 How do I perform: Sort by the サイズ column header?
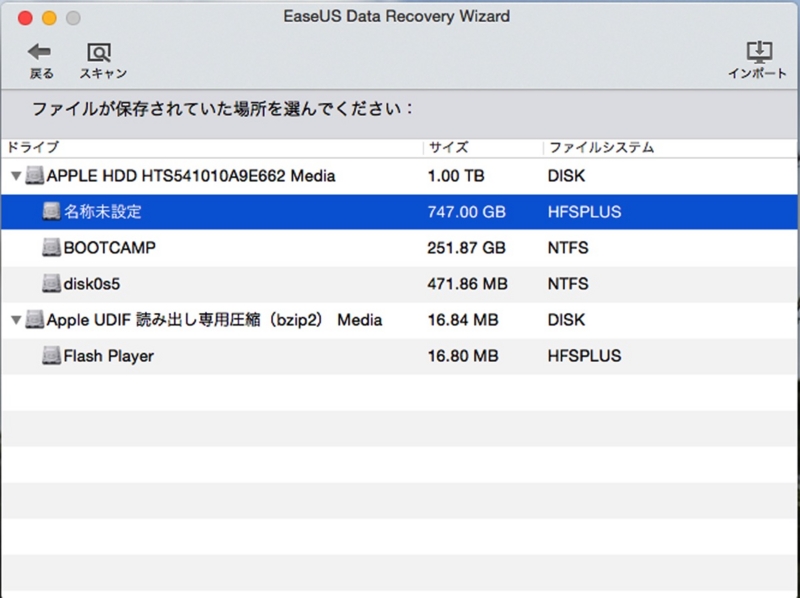[448, 147]
